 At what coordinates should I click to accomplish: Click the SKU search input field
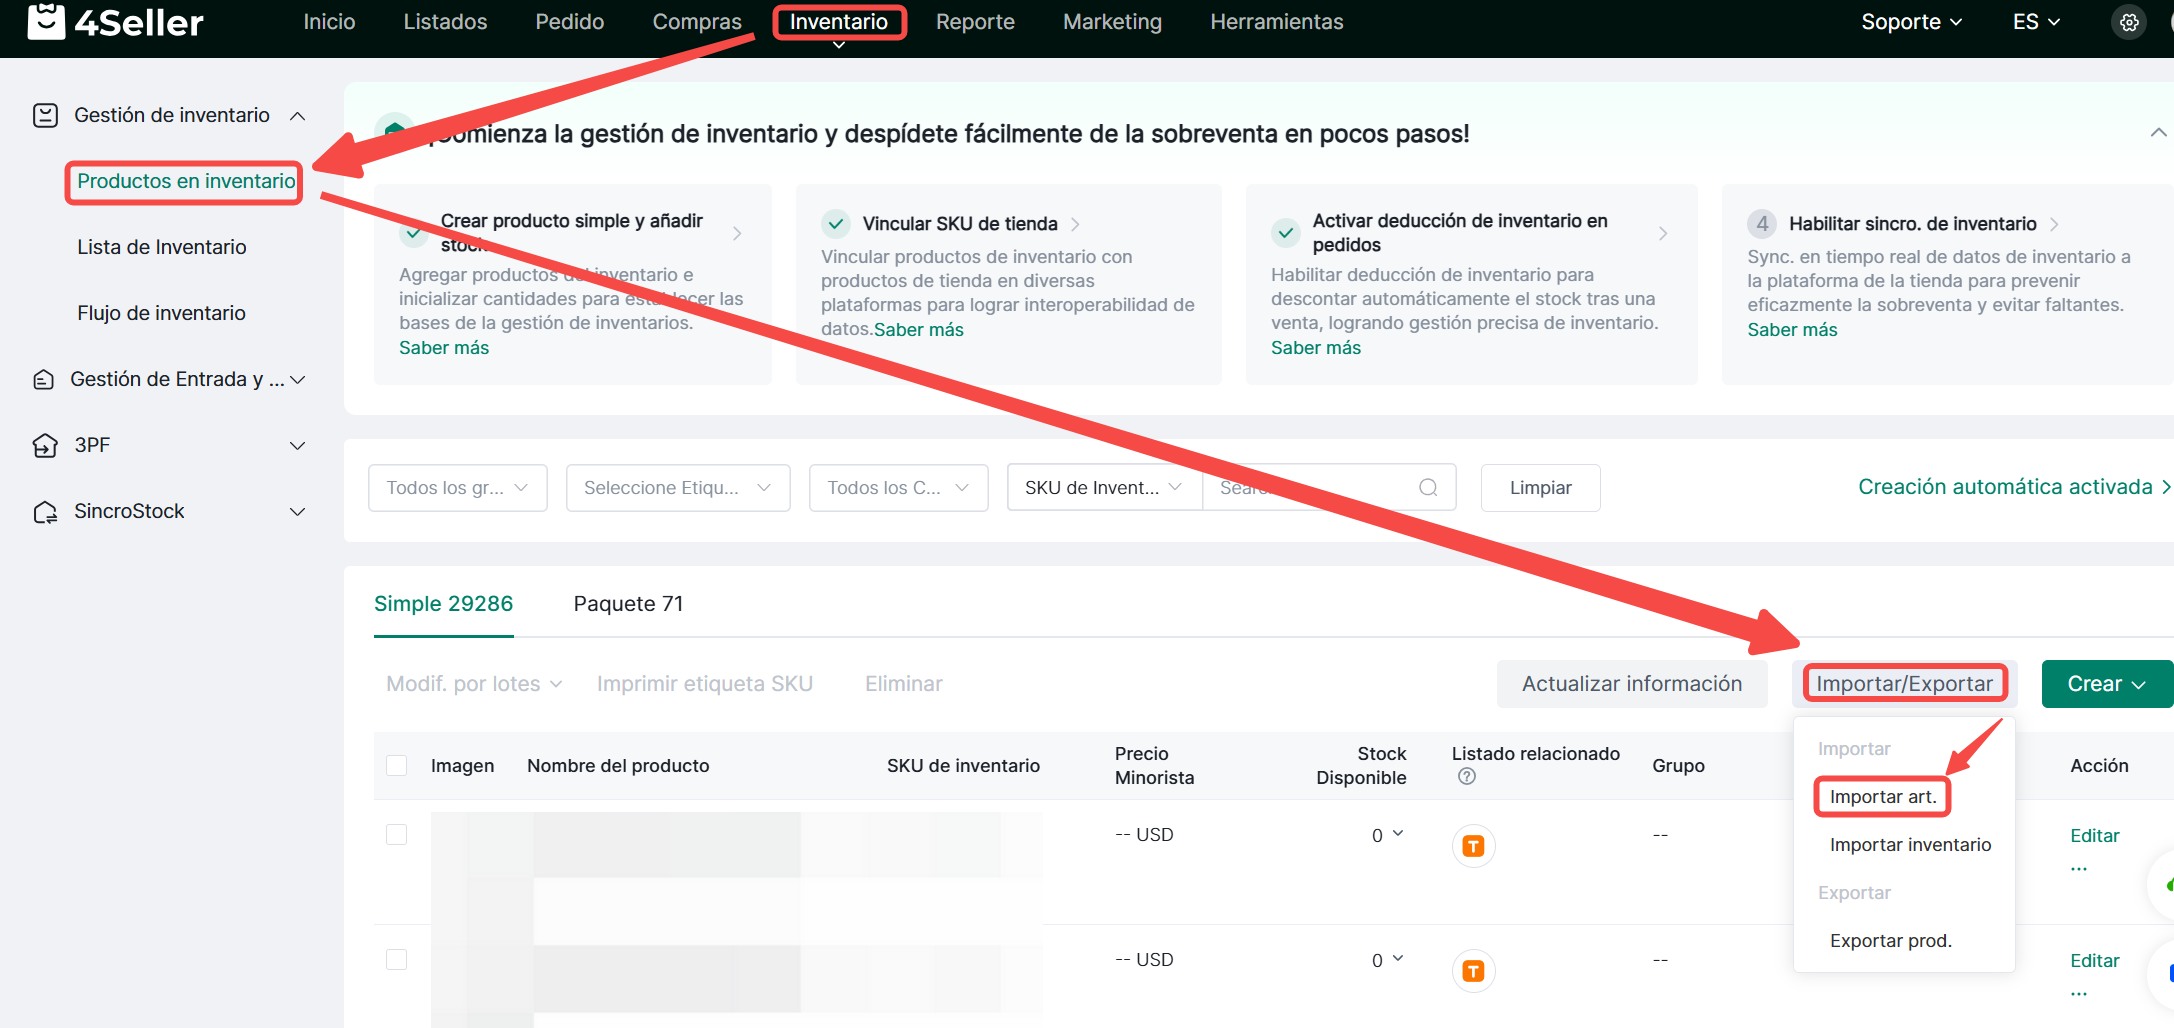(x=1310, y=488)
